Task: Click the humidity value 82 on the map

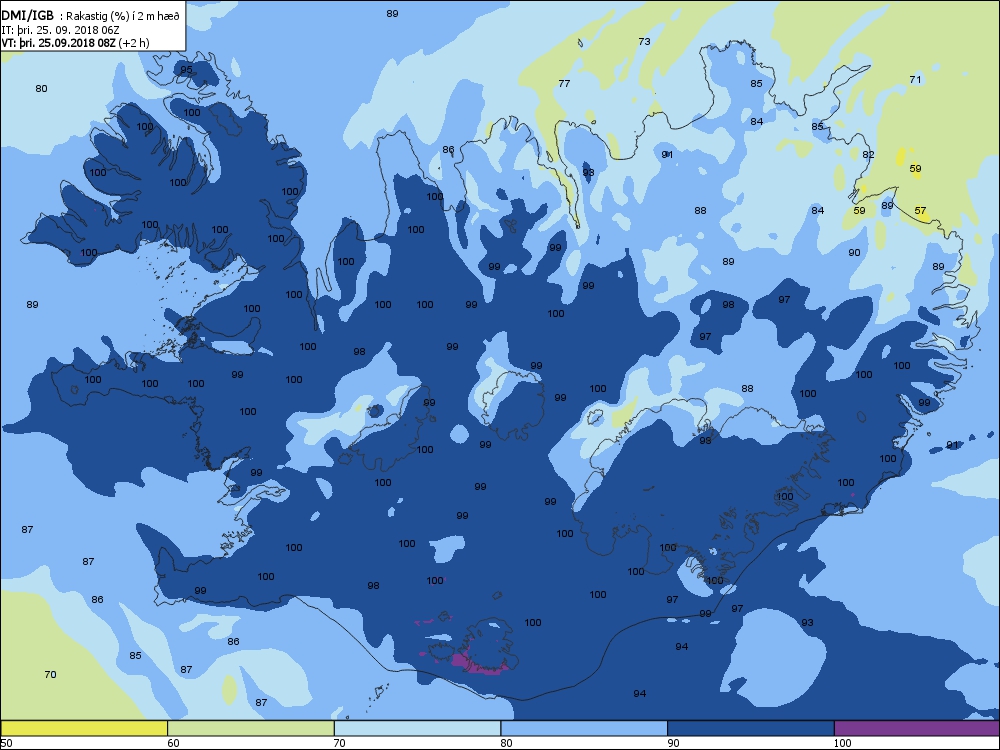Action: 868,155
